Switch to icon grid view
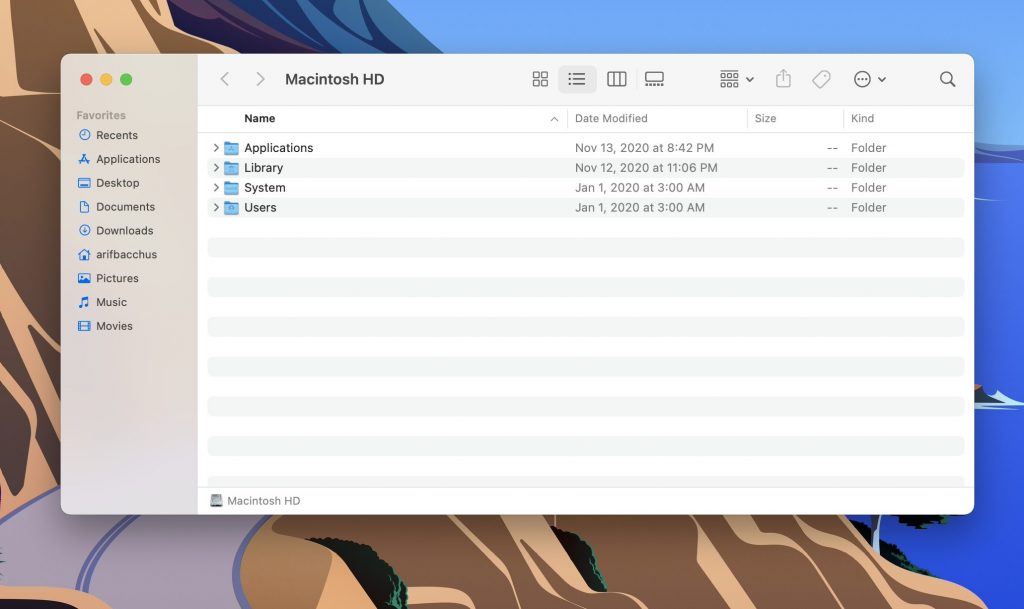Image resolution: width=1024 pixels, height=609 pixels. [x=540, y=79]
